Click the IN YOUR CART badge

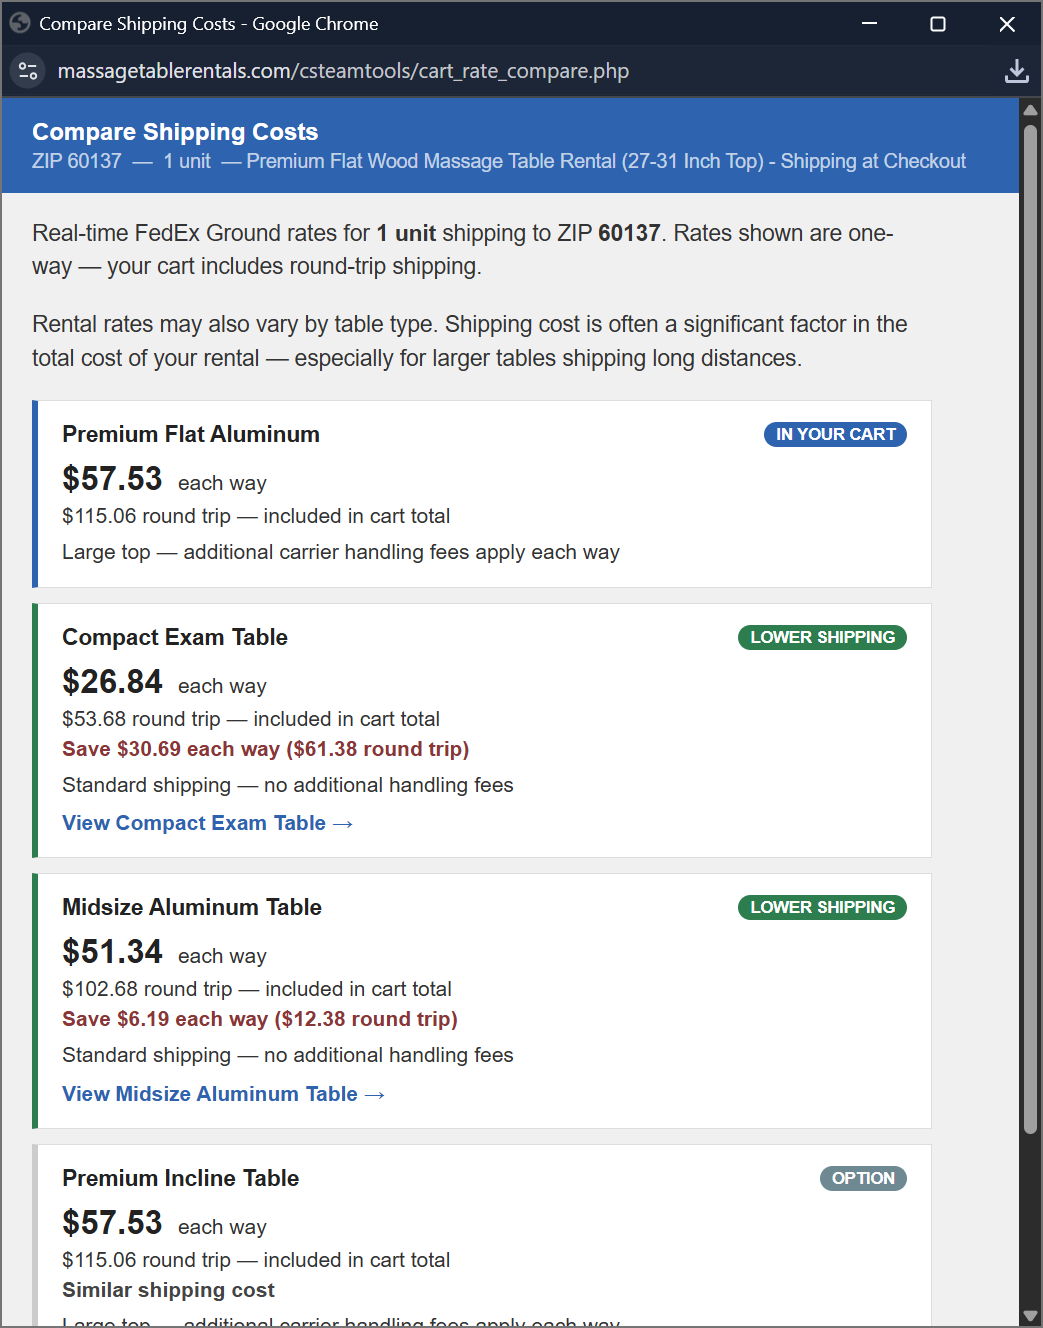point(835,434)
